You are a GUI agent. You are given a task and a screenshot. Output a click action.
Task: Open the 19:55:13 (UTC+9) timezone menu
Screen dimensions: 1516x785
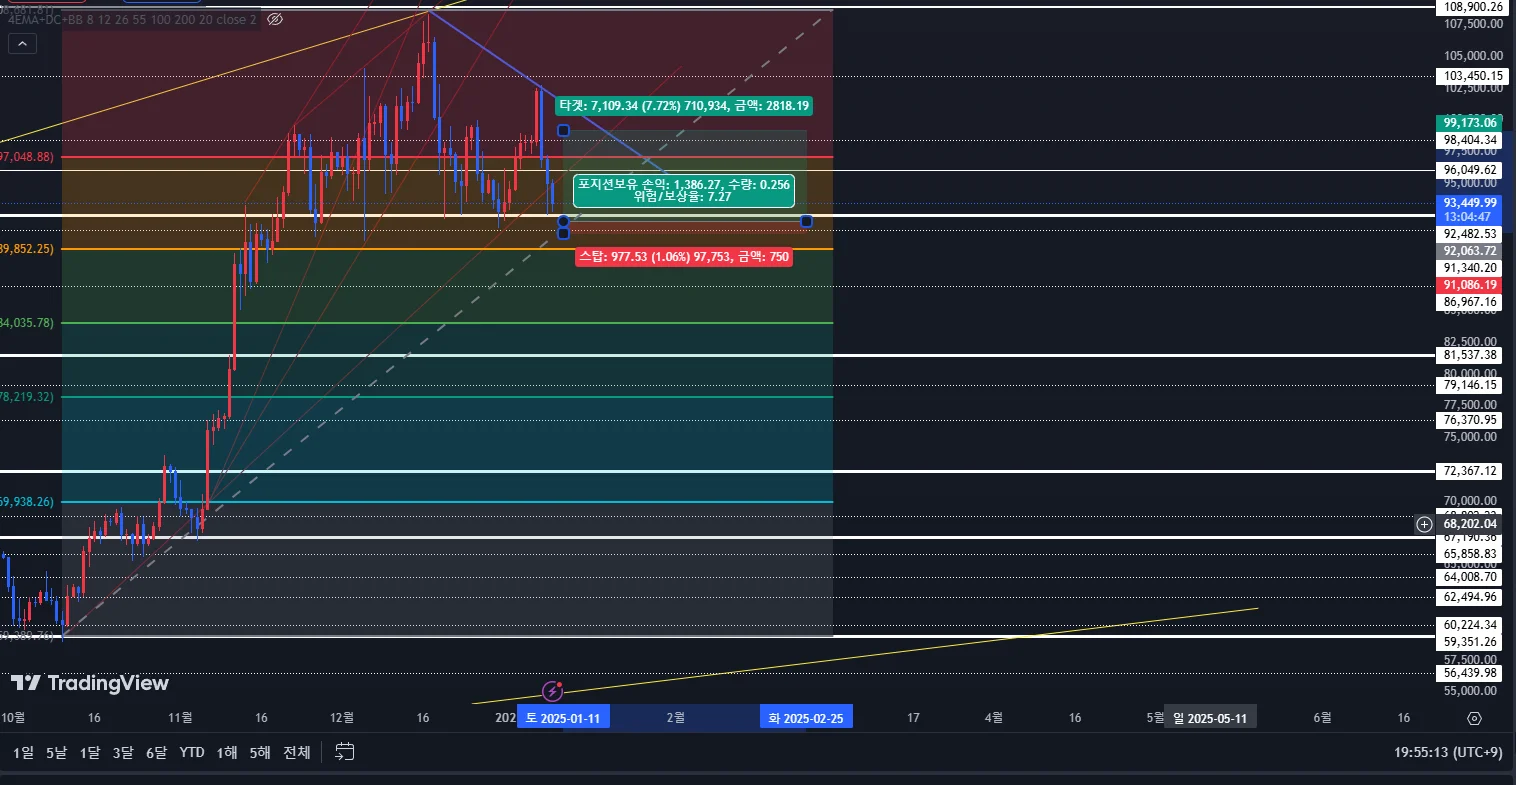pyautogui.click(x=1448, y=752)
